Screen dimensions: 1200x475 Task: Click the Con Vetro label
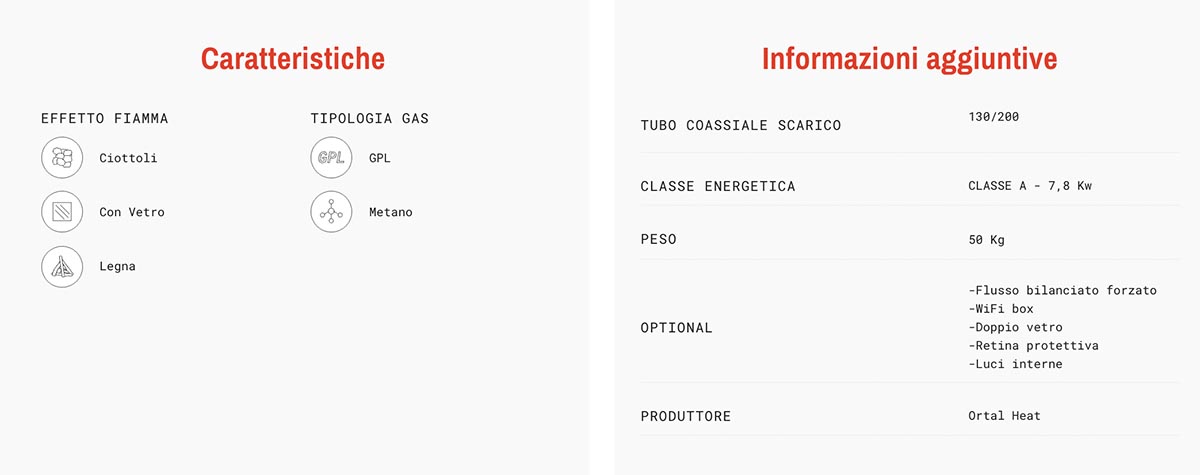coord(132,212)
